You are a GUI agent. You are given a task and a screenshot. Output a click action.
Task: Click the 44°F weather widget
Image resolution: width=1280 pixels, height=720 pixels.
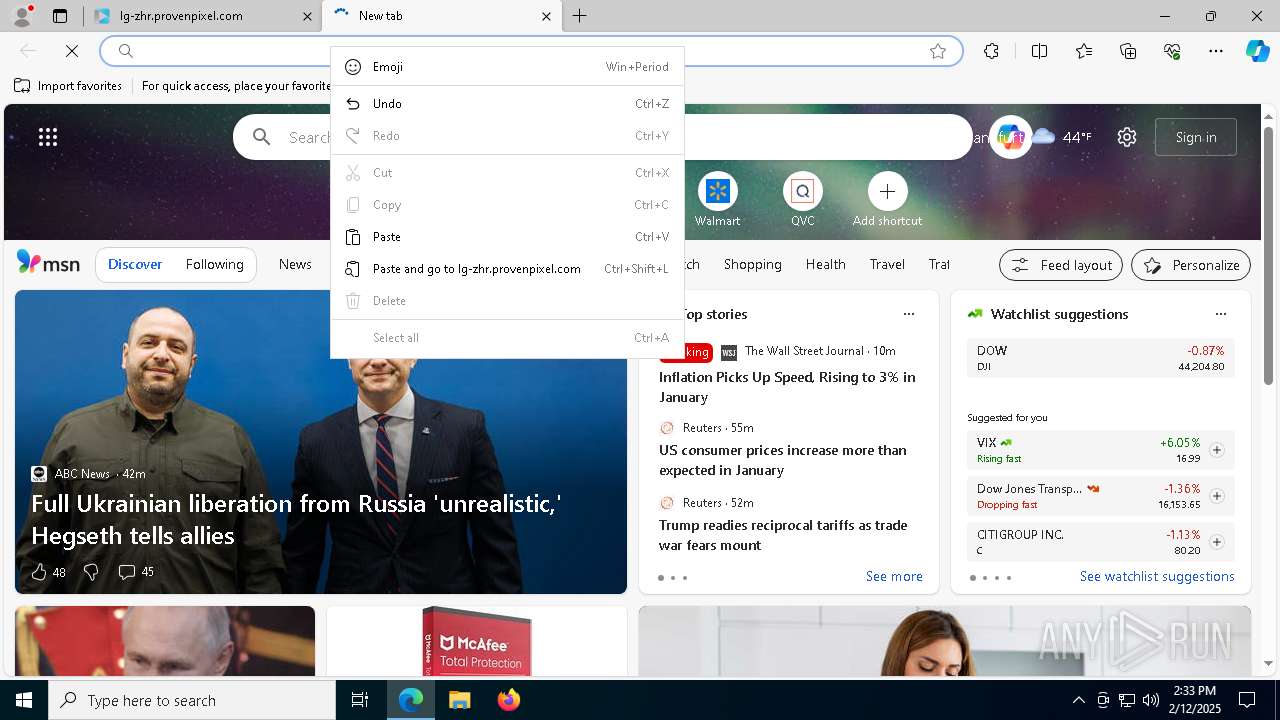(1062, 137)
